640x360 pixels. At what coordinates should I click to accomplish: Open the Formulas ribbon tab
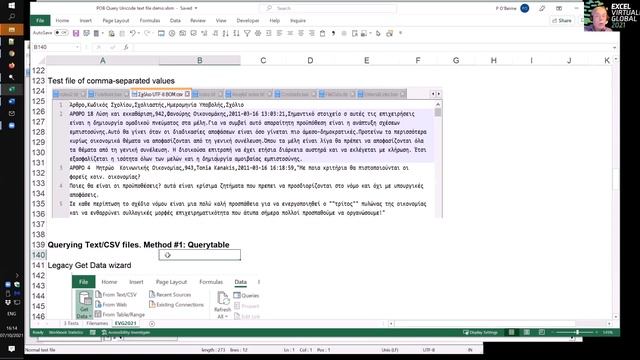[x=150, y=20]
